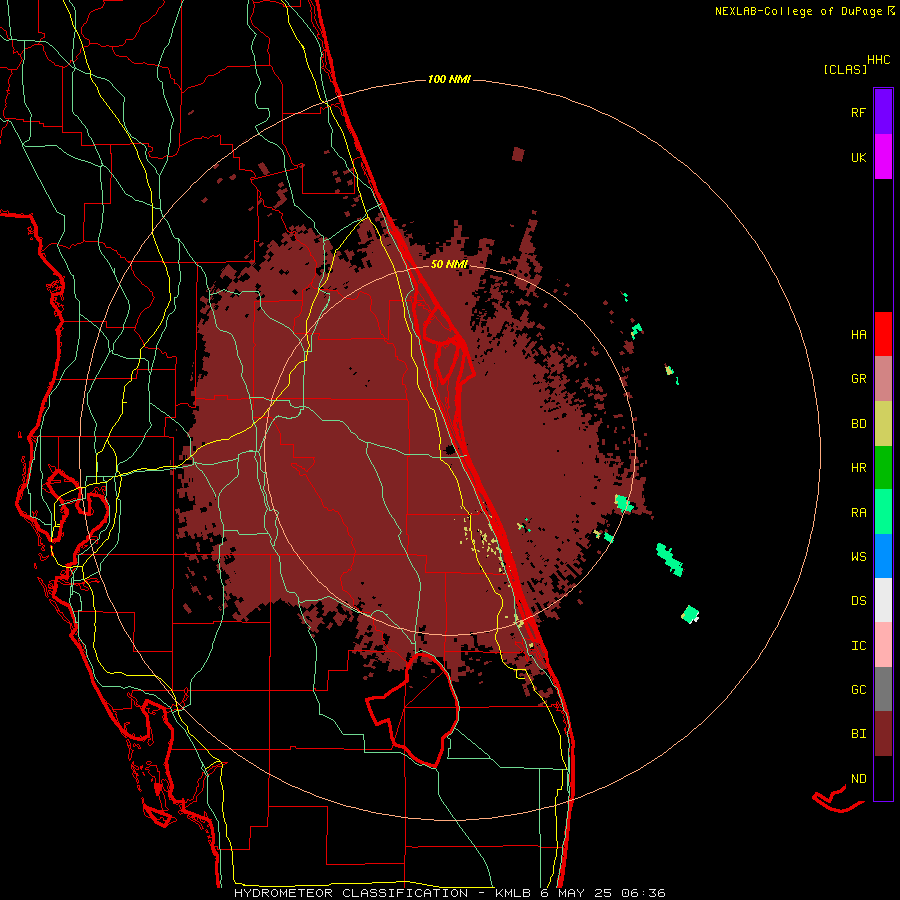900x900 pixels.
Task: Click the RA aqua legend swatch
Action: pos(883,512)
